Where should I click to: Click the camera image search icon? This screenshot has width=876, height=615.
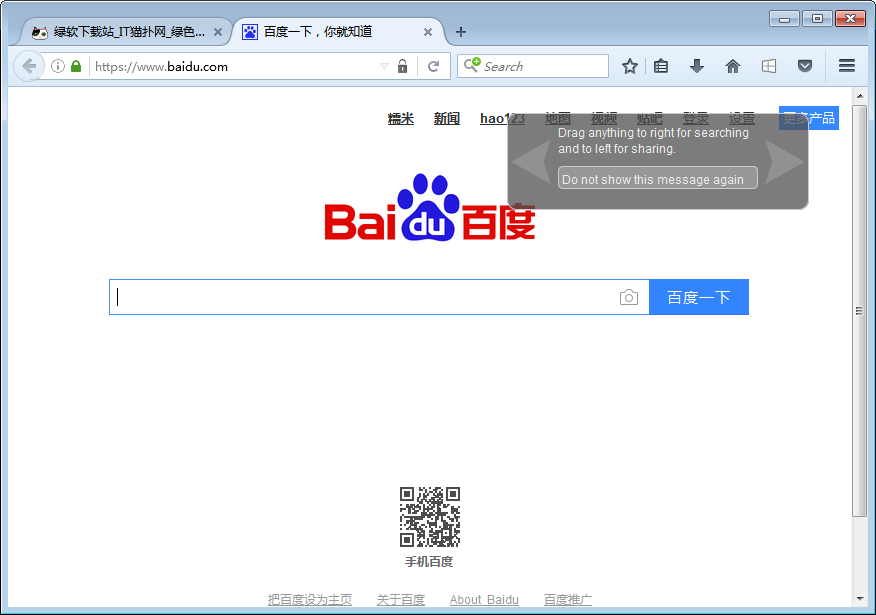point(629,297)
